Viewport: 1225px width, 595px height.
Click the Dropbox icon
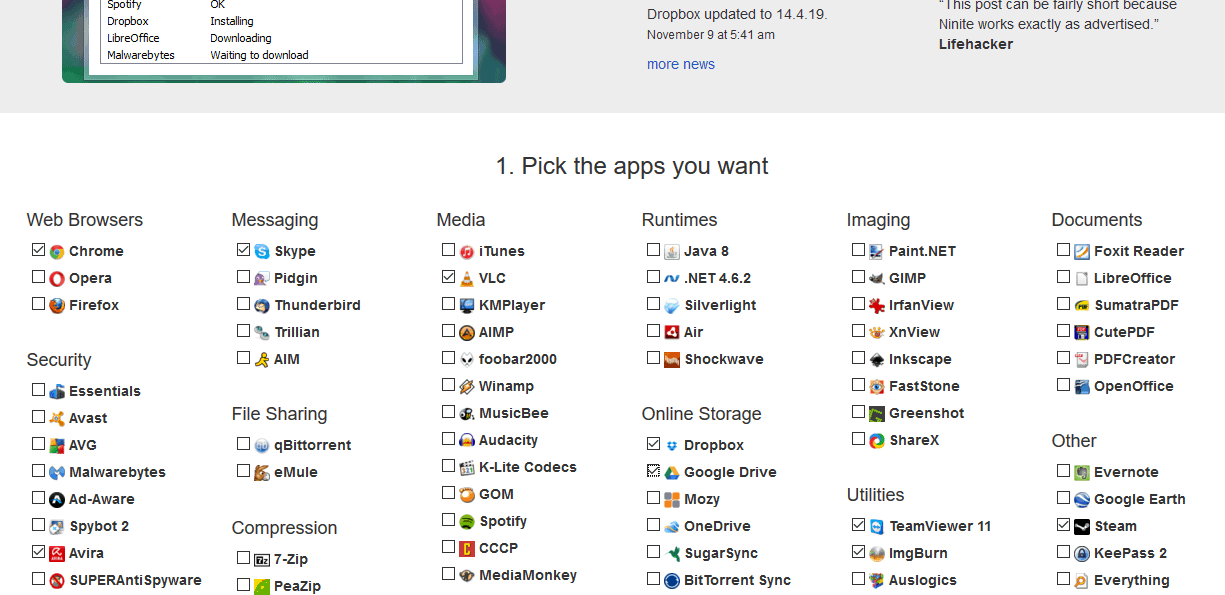coord(672,446)
